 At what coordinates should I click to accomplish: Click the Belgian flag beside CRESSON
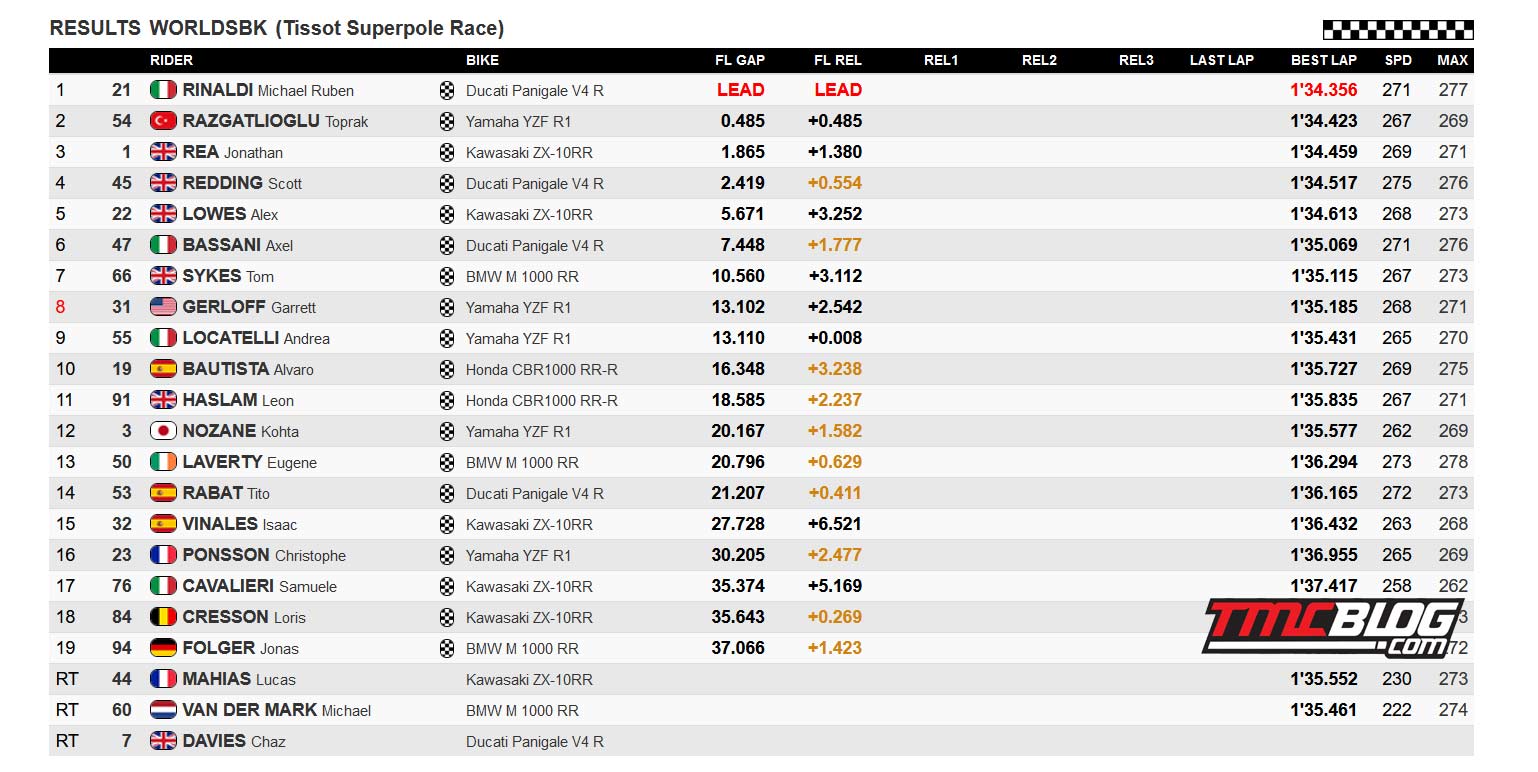(163, 617)
